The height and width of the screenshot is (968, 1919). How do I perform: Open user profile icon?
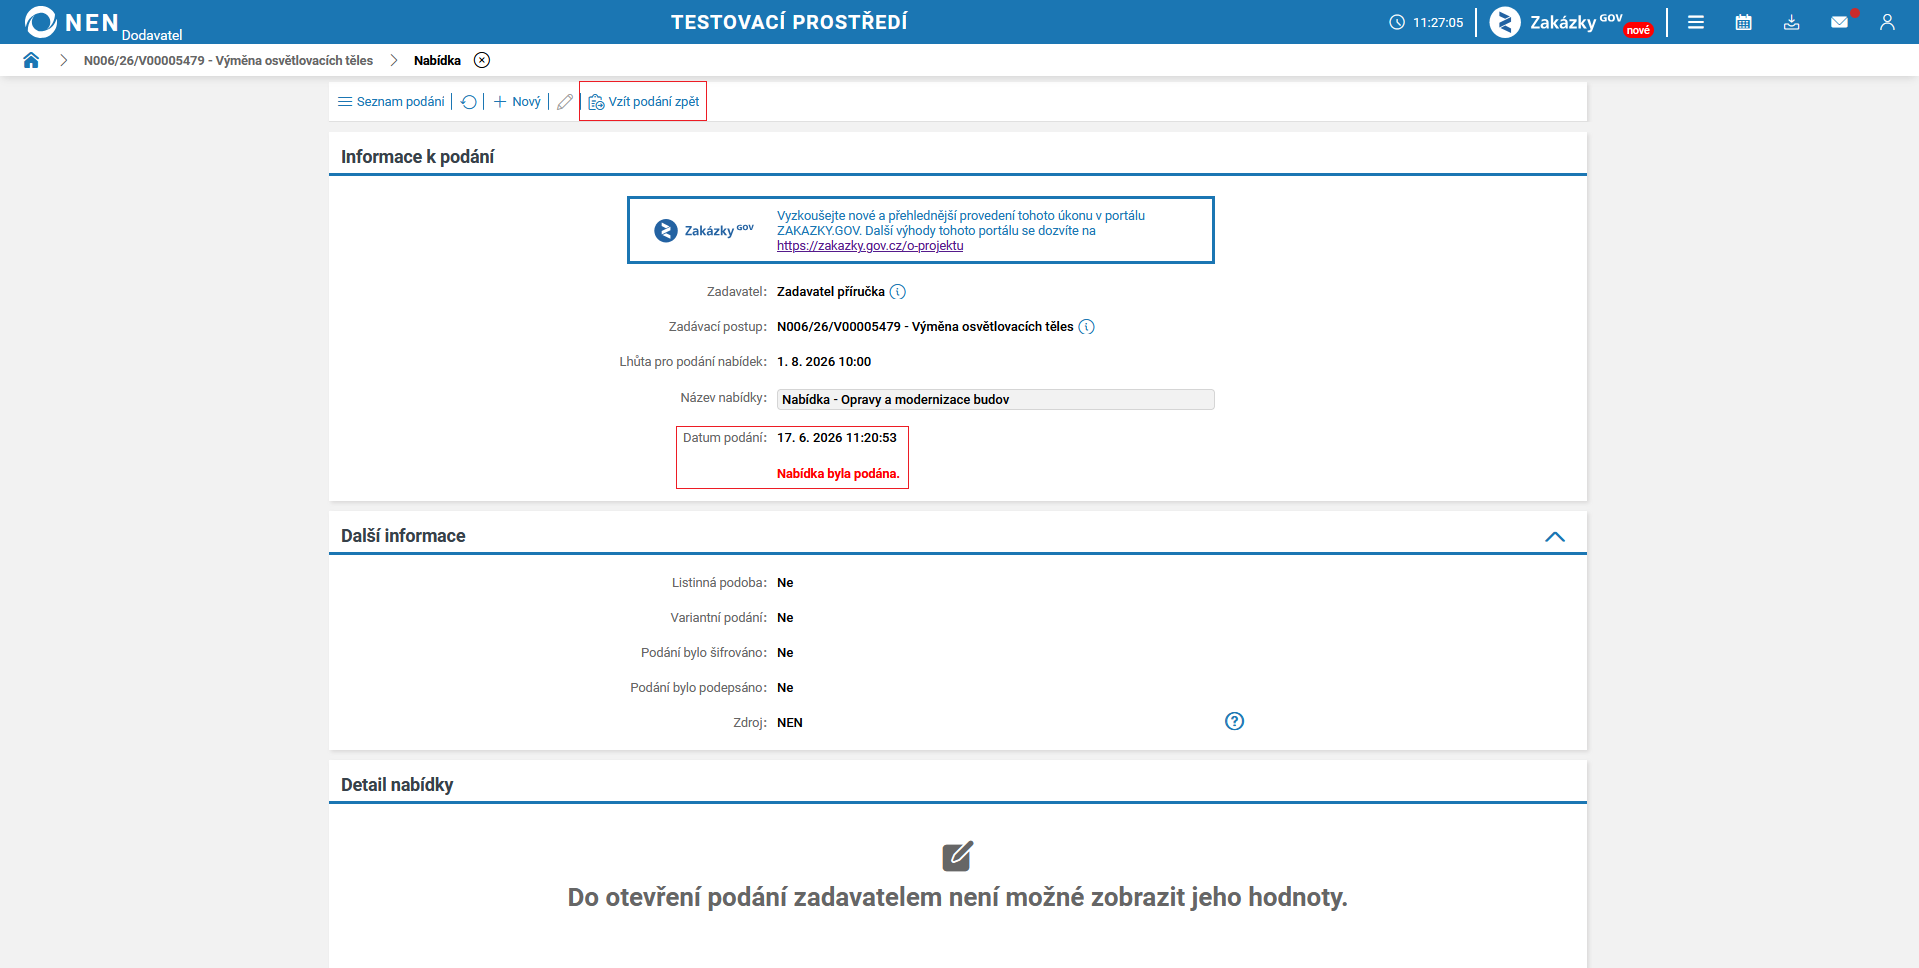coord(1887,22)
